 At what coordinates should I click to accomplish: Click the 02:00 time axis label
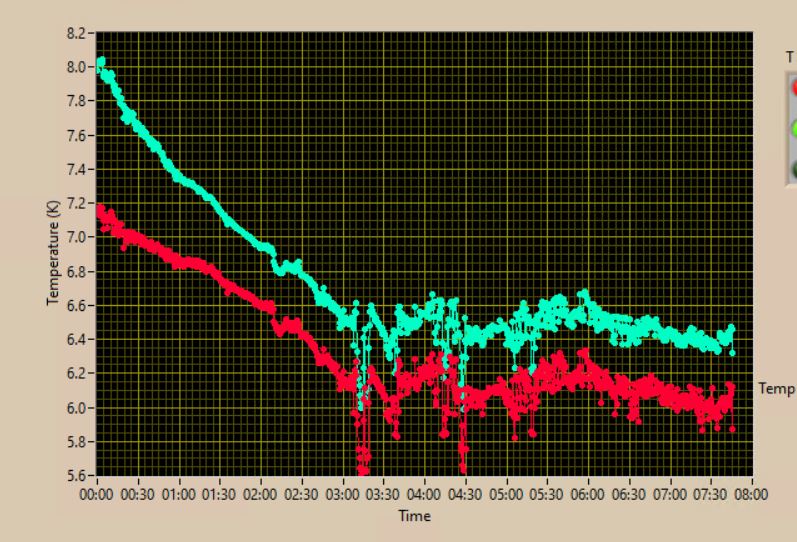pos(260,495)
